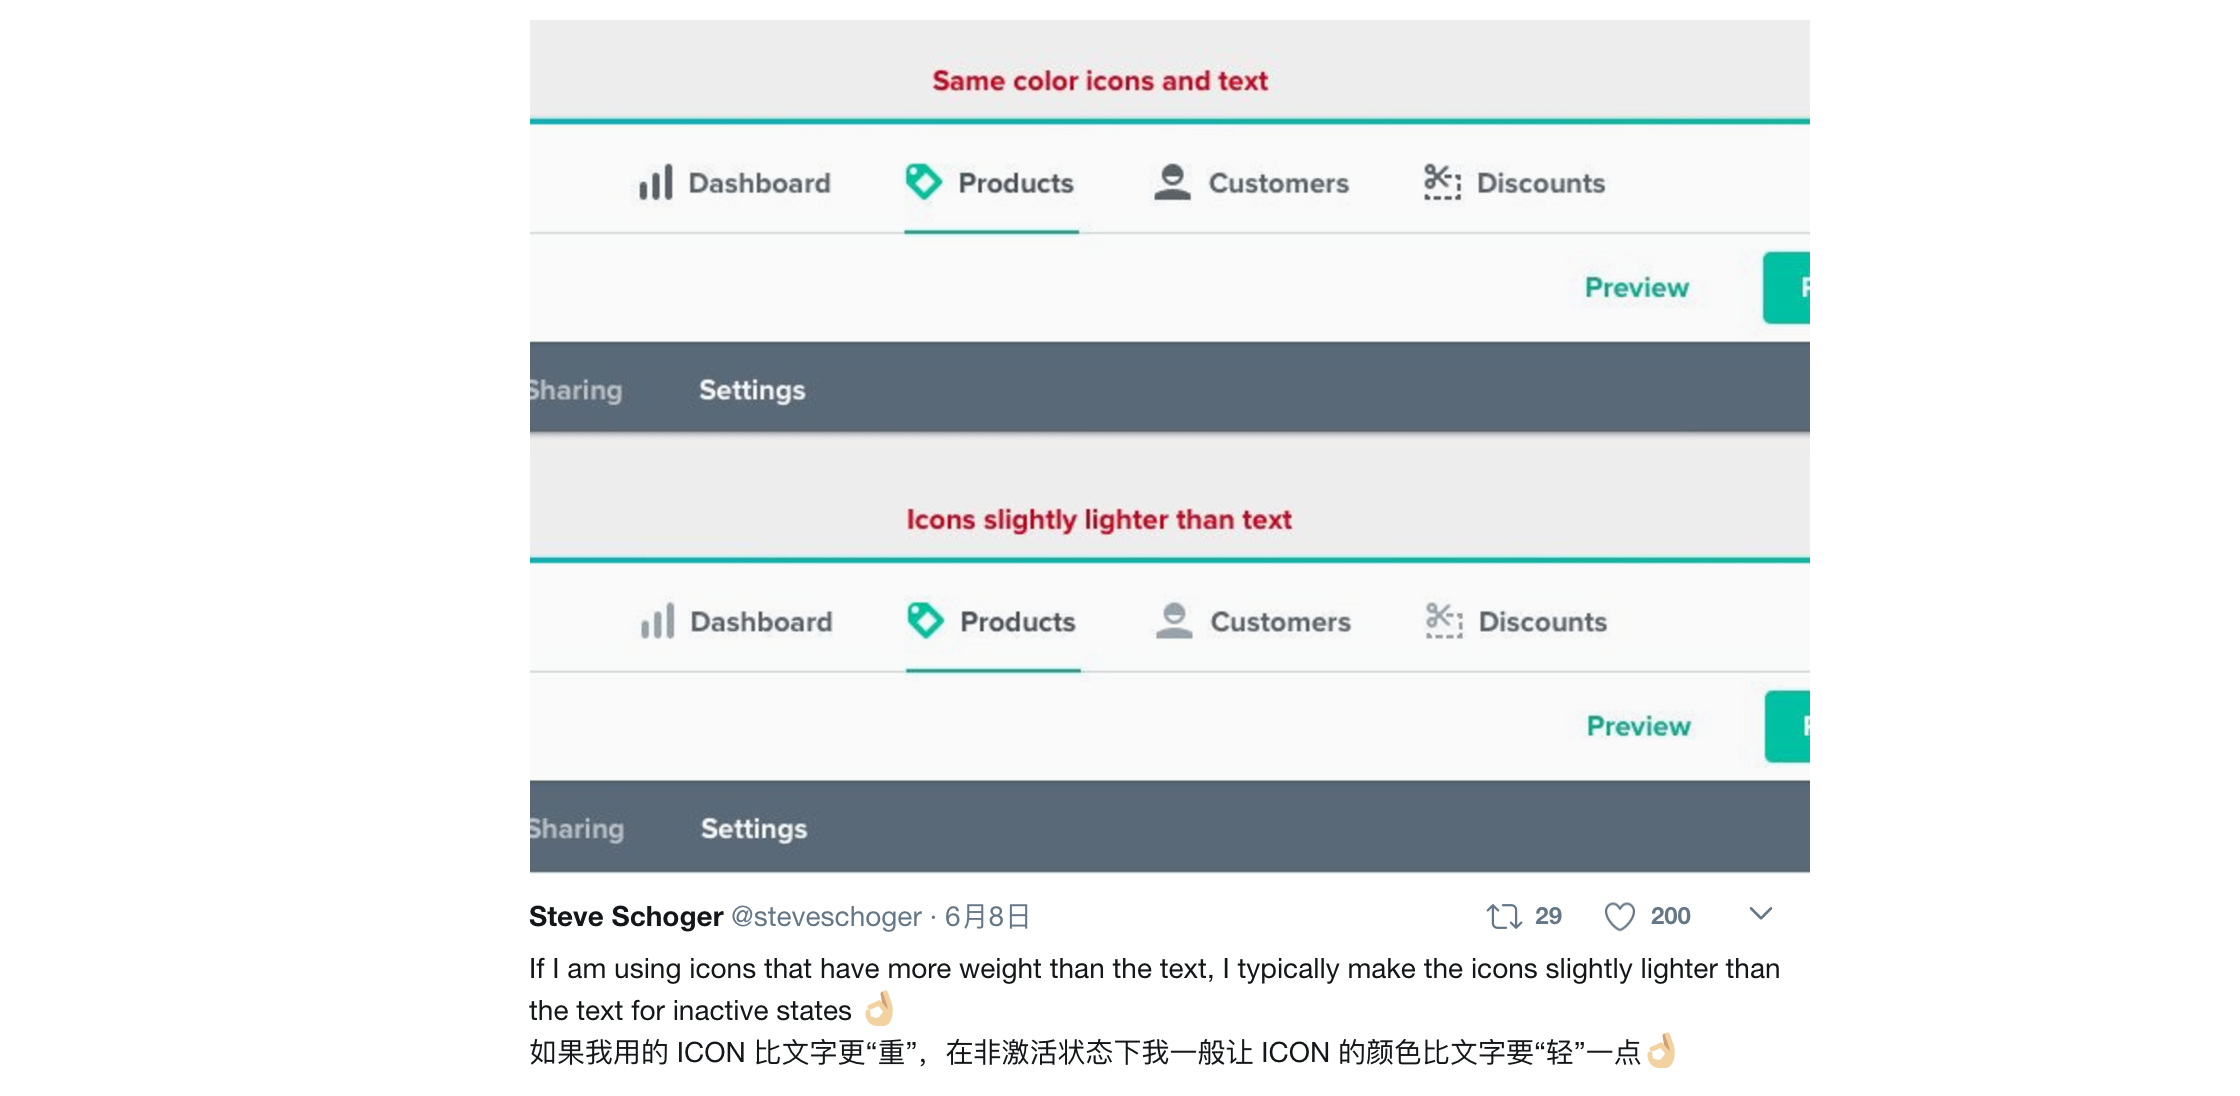This screenshot has width=2240, height=1096.
Task: Open Settings in the top dark bar
Action: pyautogui.click(x=752, y=390)
